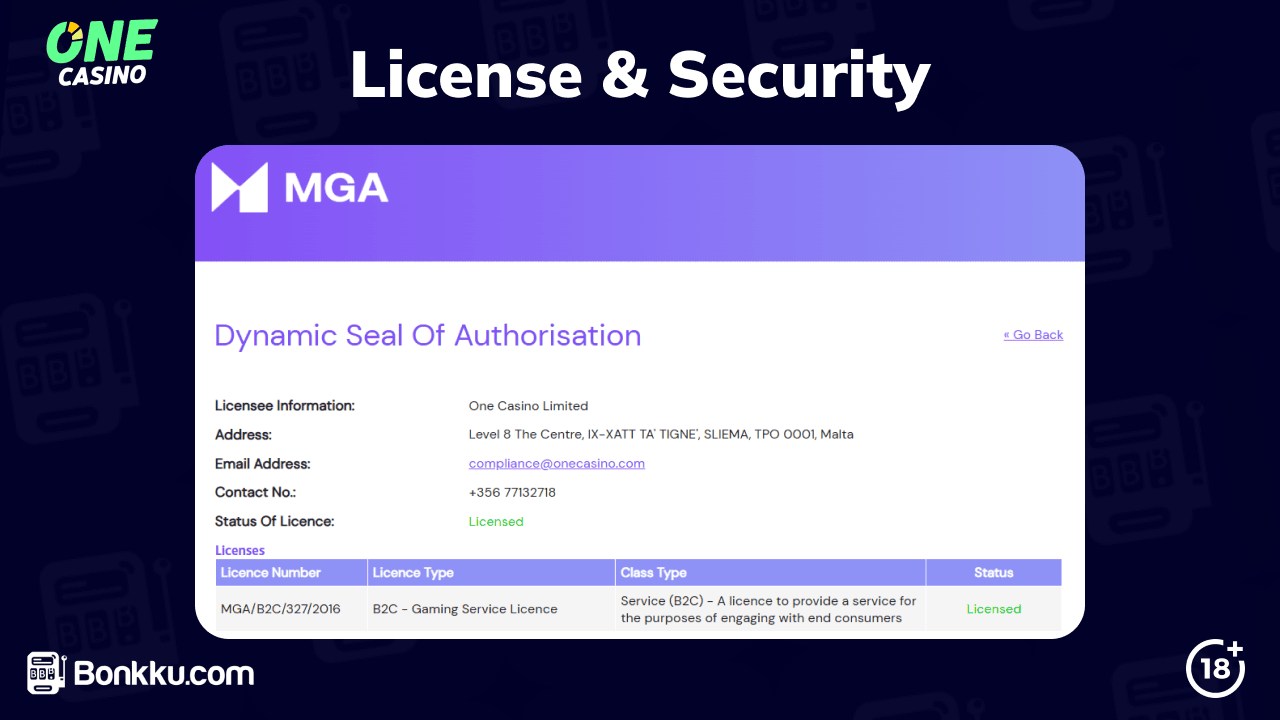Click the 18+ age restriction badge
The image size is (1280, 720).
pyautogui.click(x=1215, y=667)
